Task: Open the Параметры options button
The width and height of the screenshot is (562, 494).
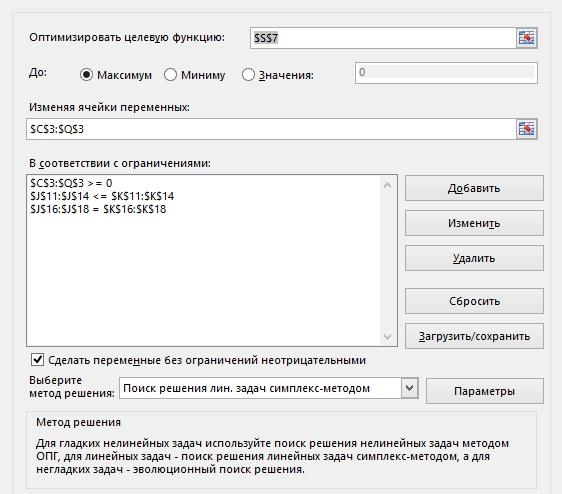Action: point(485,391)
